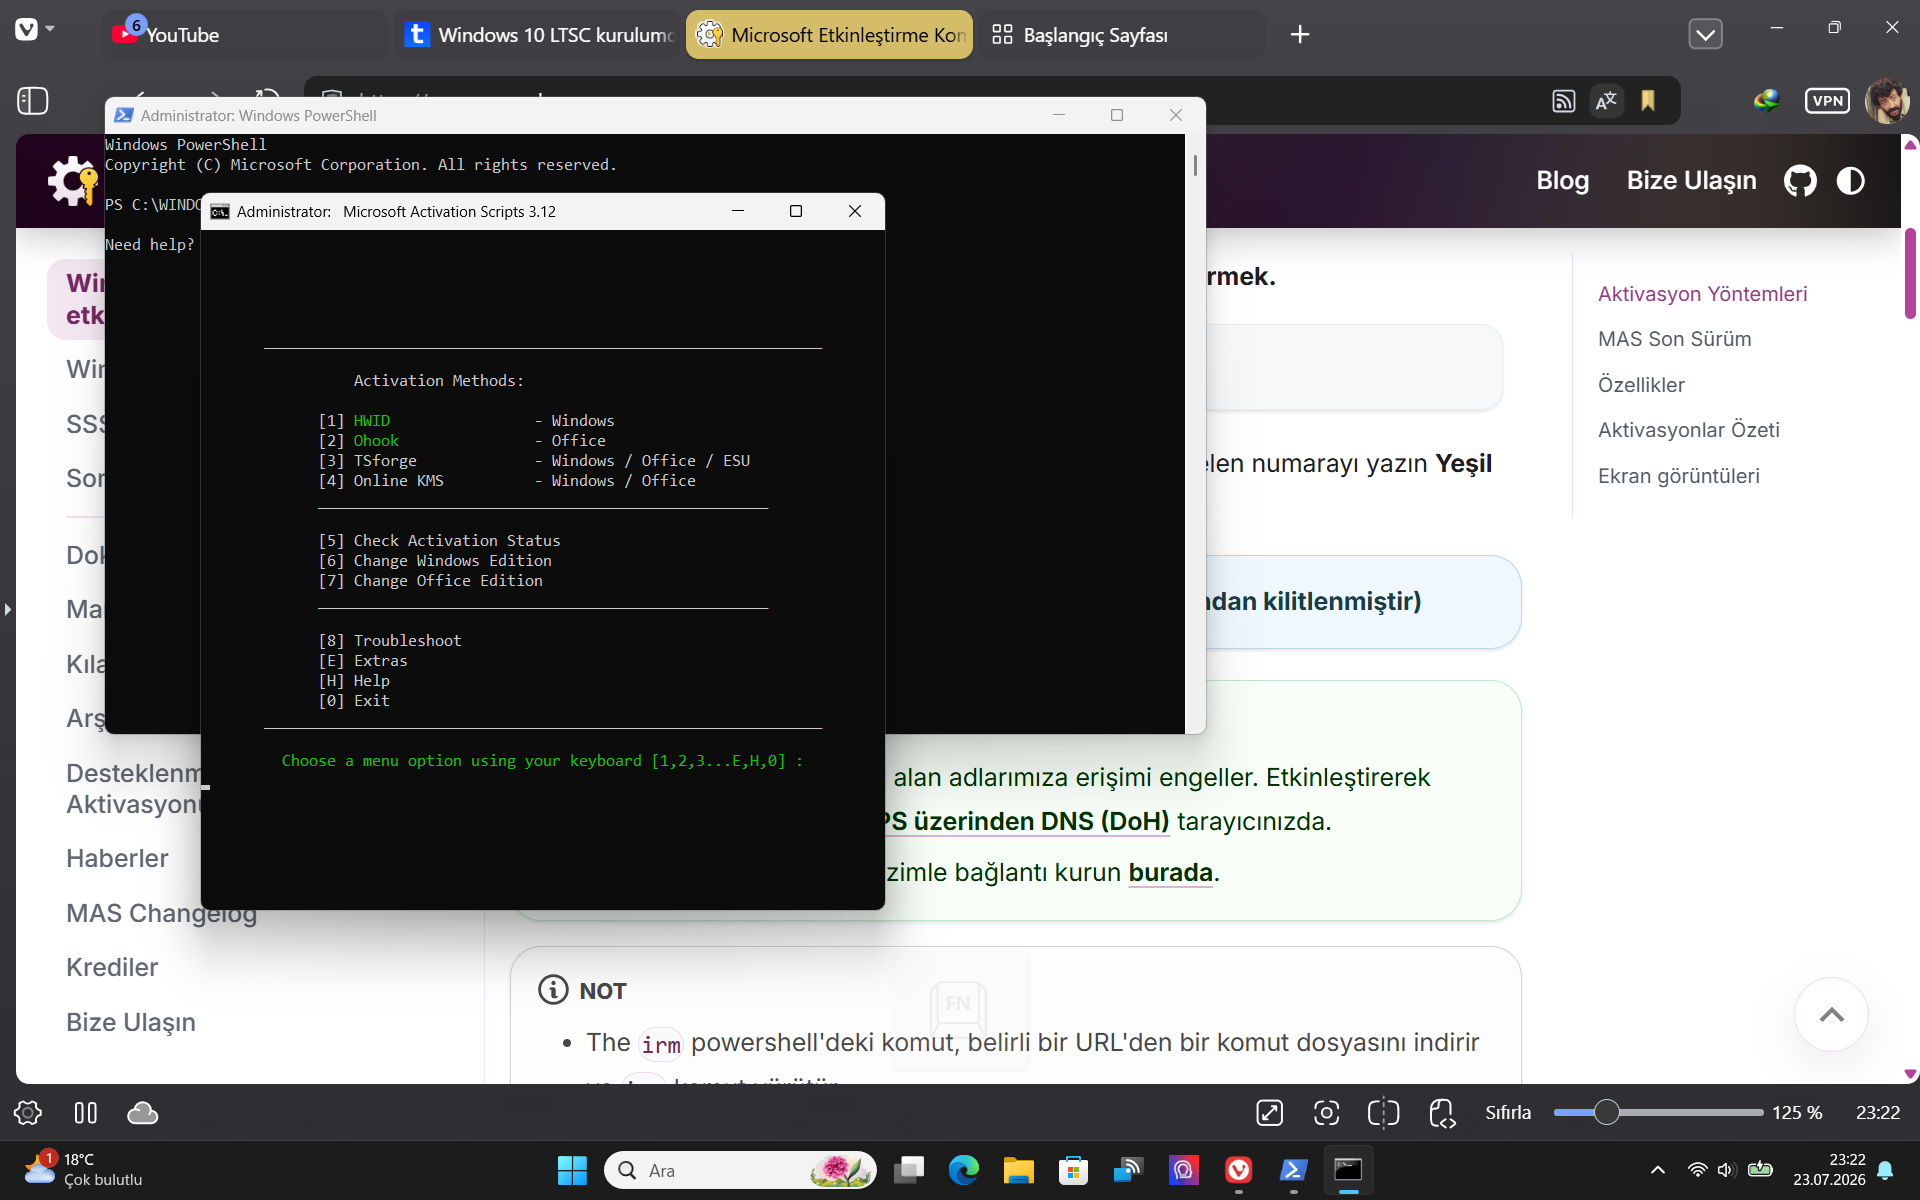1920x1200 pixels.
Task: Click the taskbar search box Ara
Action: (x=740, y=1170)
